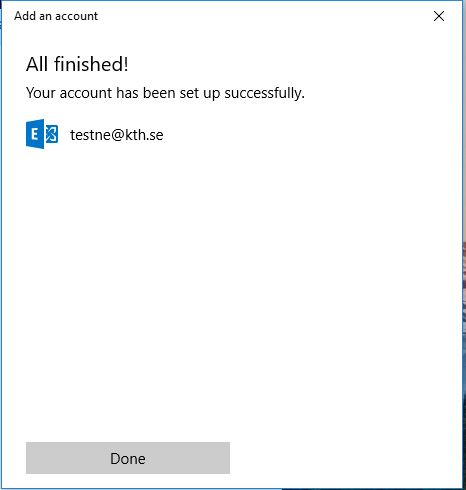This screenshot has width=466, height=490.
Task: Click the 'Add an account' window title
Action: [56, 16]
